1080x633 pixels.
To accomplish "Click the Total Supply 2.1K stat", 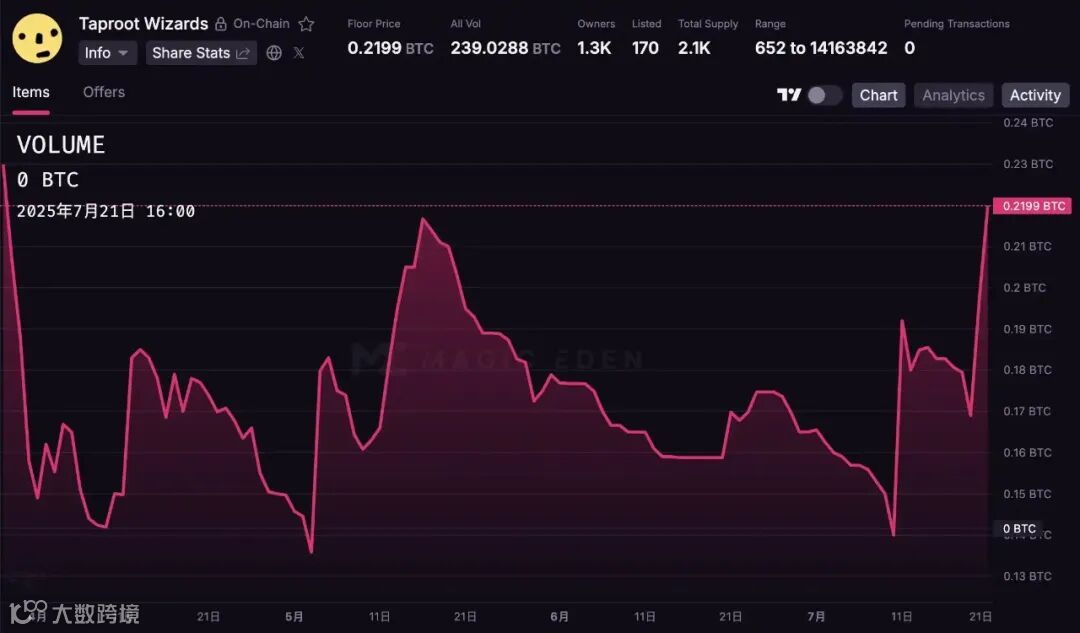I will tap(694, 48).
